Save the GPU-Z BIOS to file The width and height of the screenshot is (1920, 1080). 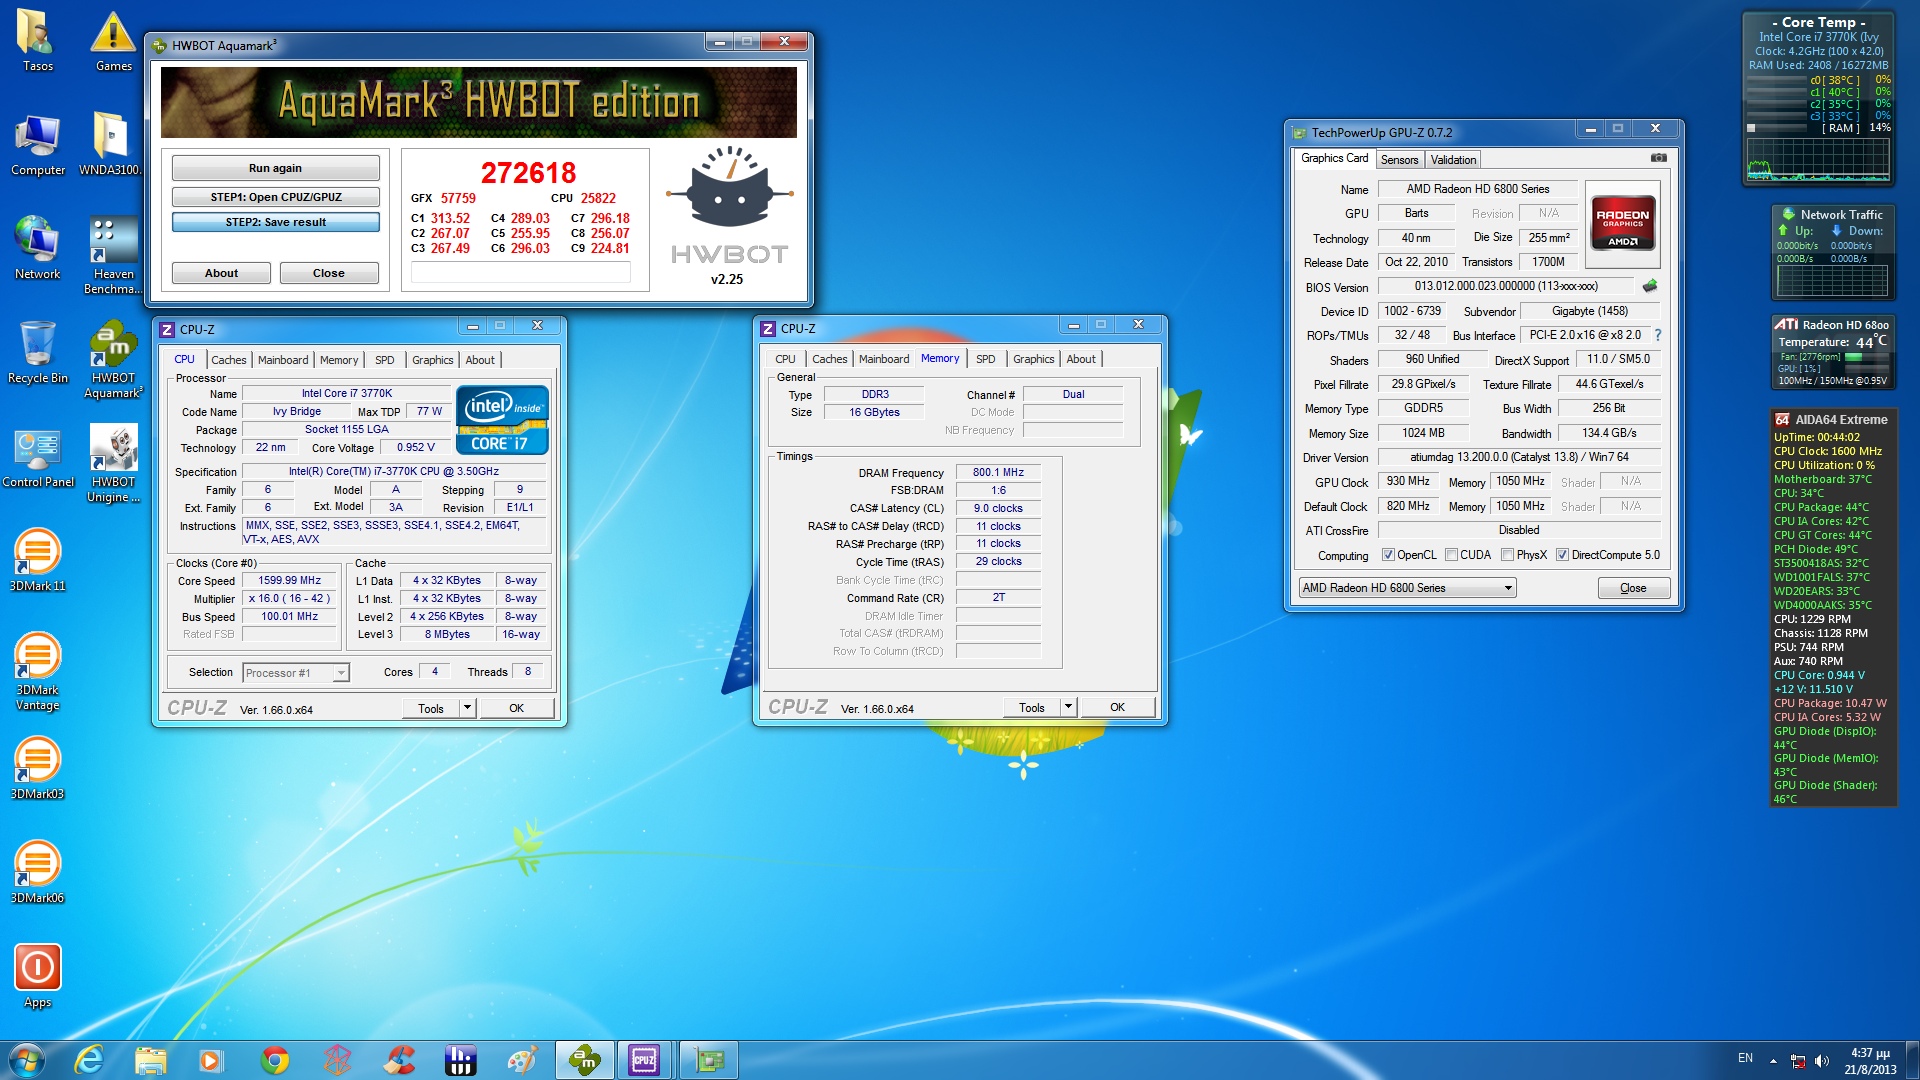1650,286
